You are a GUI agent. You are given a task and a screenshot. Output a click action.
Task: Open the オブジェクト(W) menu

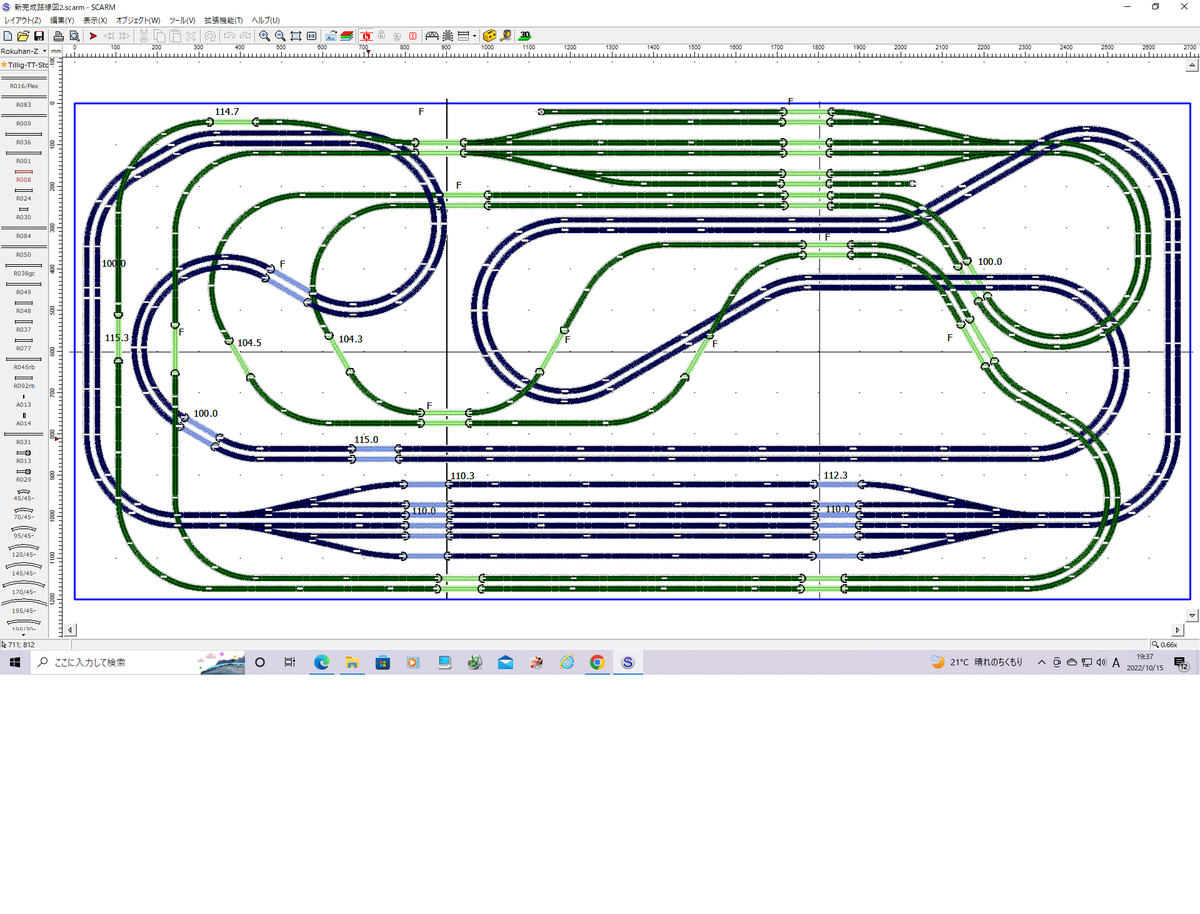(138, 20)
